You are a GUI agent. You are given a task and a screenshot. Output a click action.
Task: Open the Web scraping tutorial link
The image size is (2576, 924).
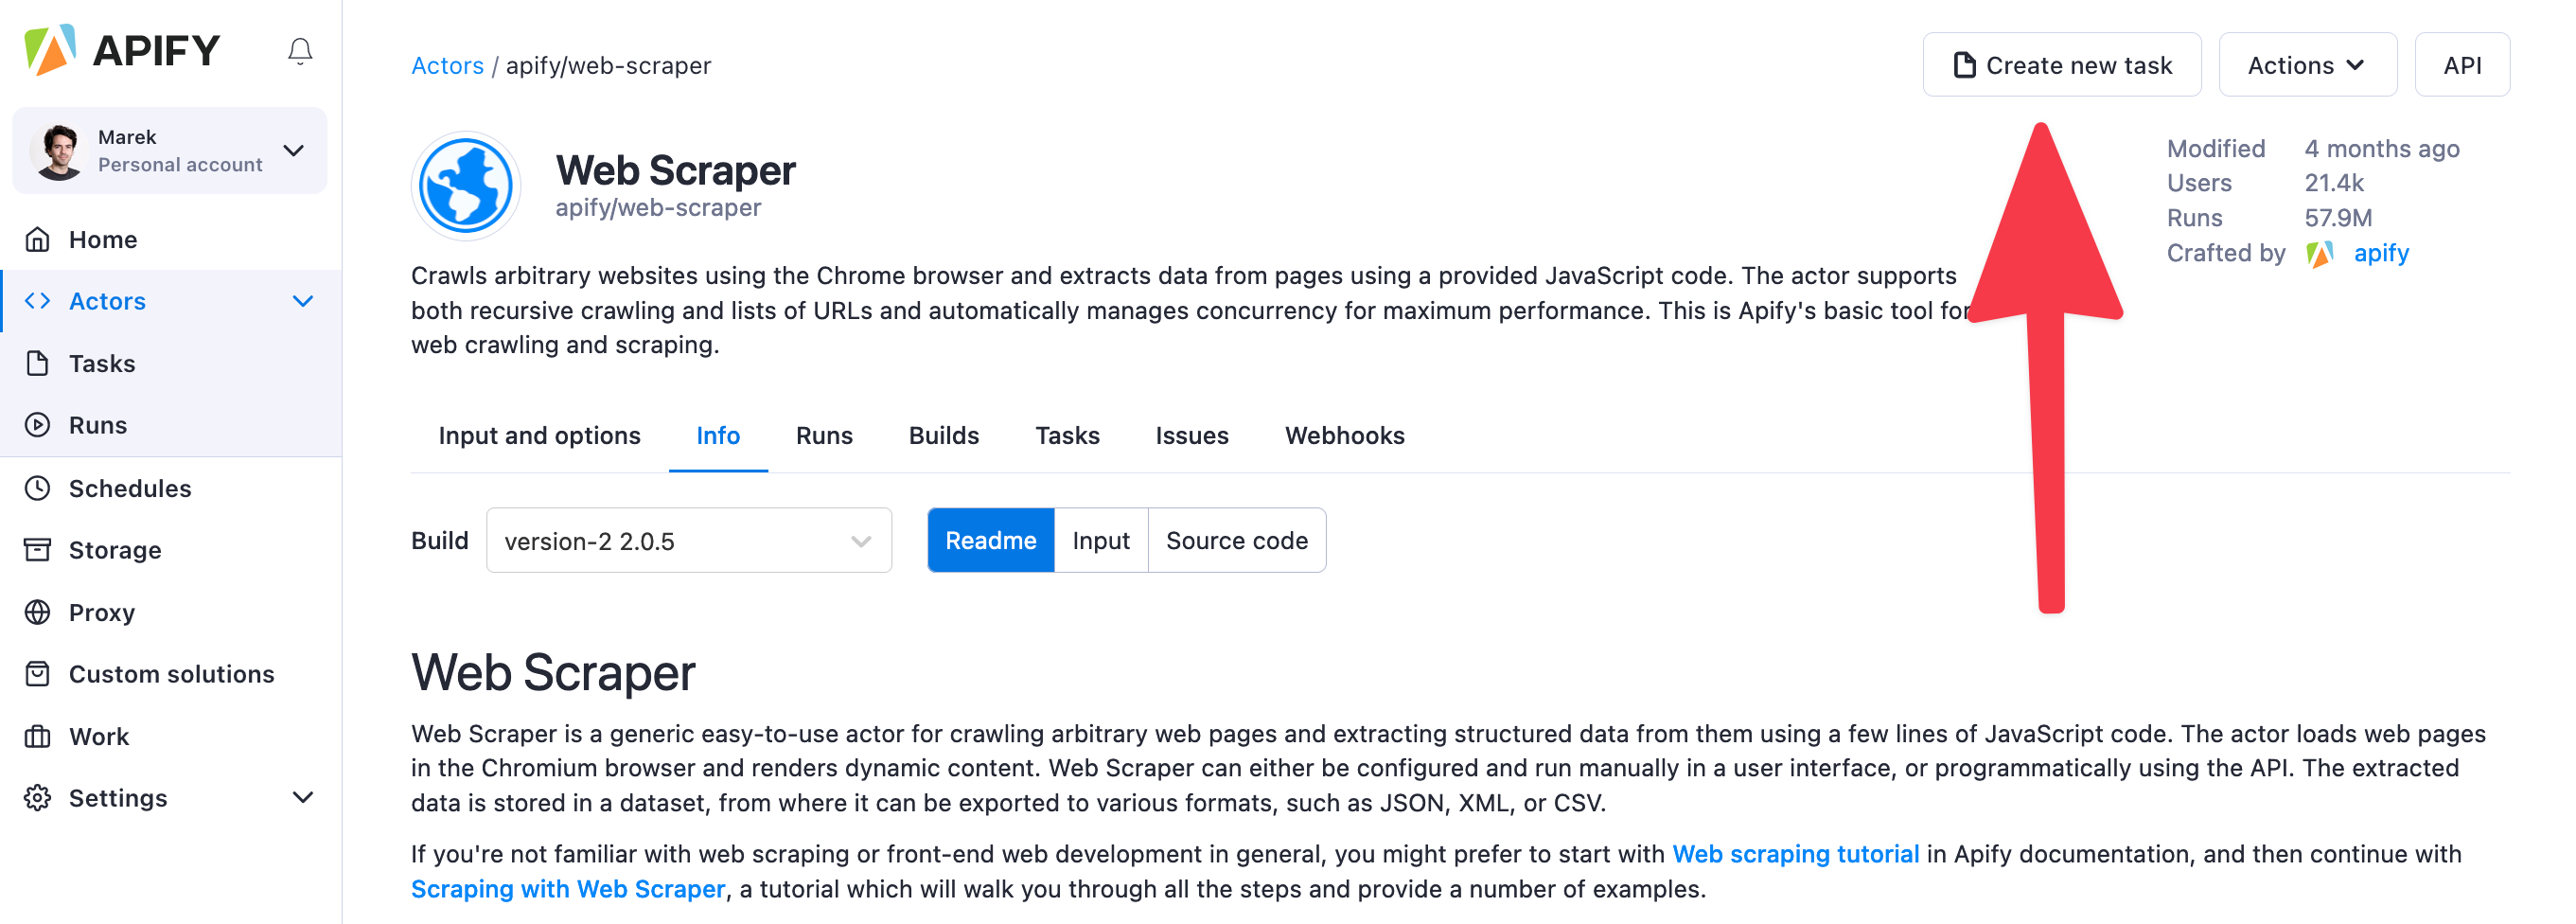[x=1795, y=855]
